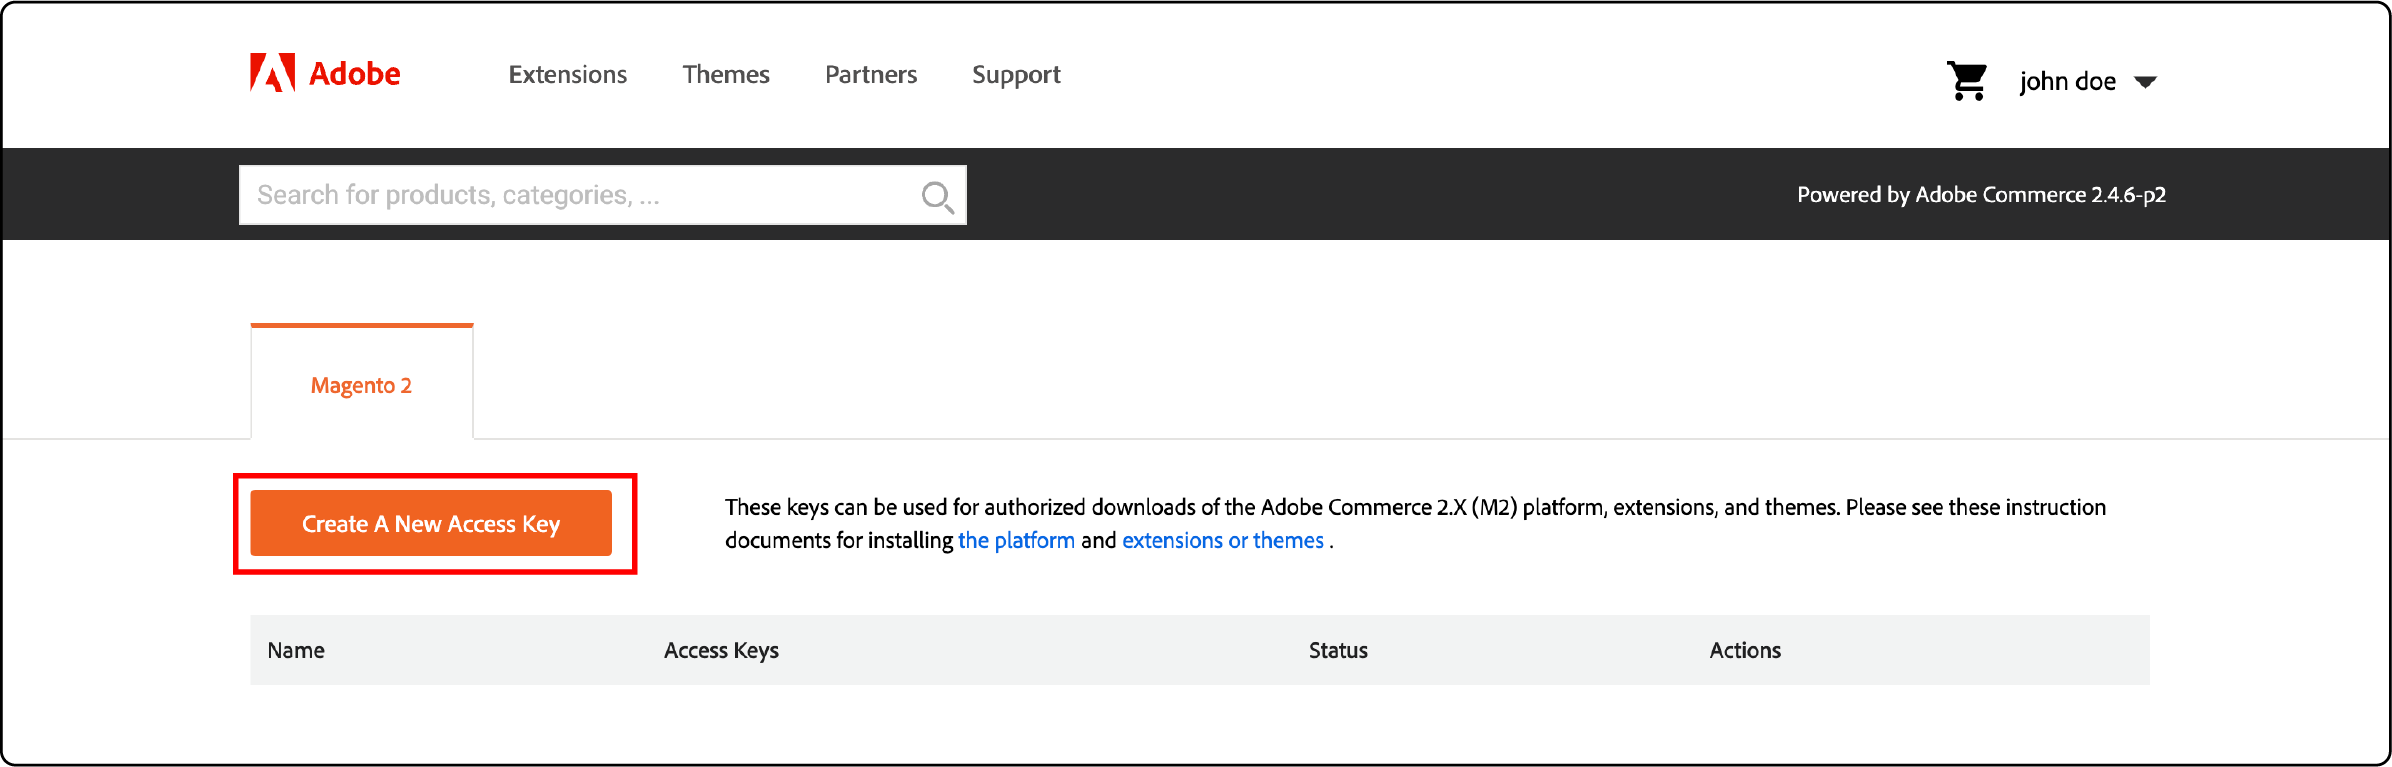Image resolution: width=2392 pixels, height=767 pixels.
Task: Click the john doe username
Action: coord(2067,81)
